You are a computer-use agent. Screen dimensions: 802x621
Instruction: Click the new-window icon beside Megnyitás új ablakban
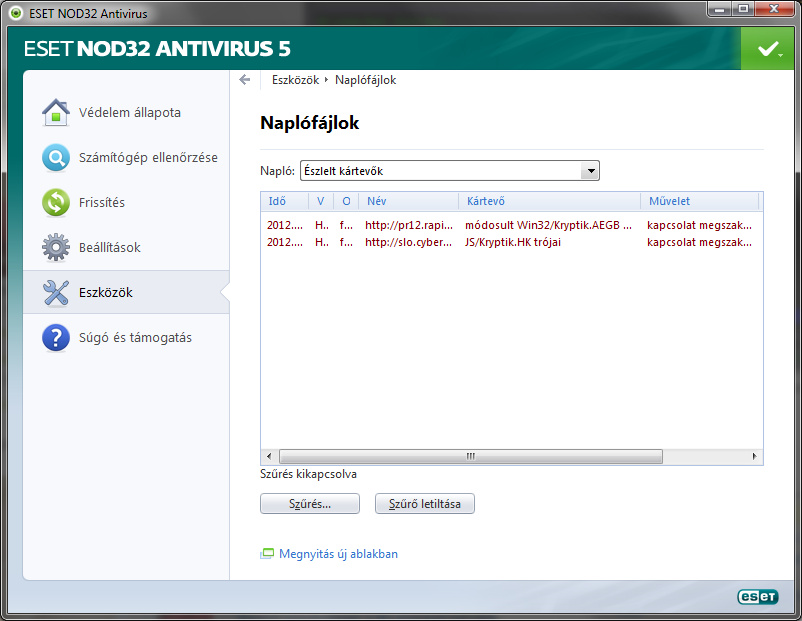tap(267, 554)
